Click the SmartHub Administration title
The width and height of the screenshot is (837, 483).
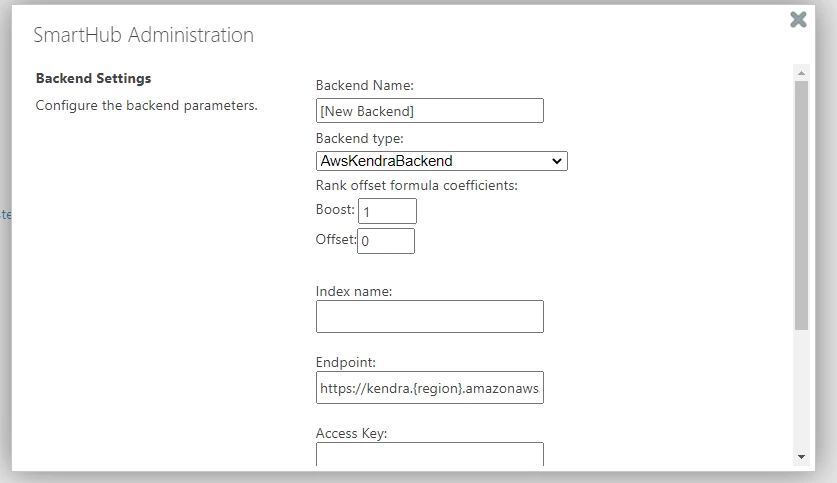[143, 35]
